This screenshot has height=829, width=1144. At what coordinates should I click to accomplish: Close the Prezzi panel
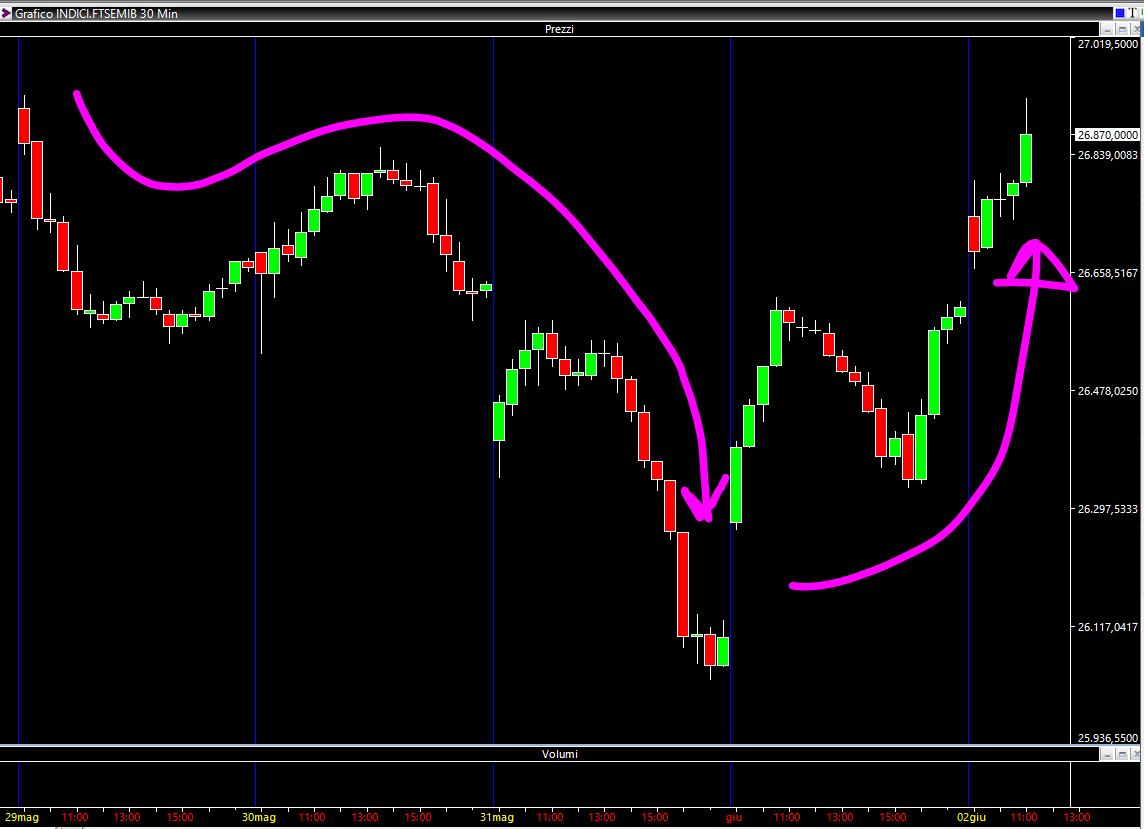(1136, 29)
